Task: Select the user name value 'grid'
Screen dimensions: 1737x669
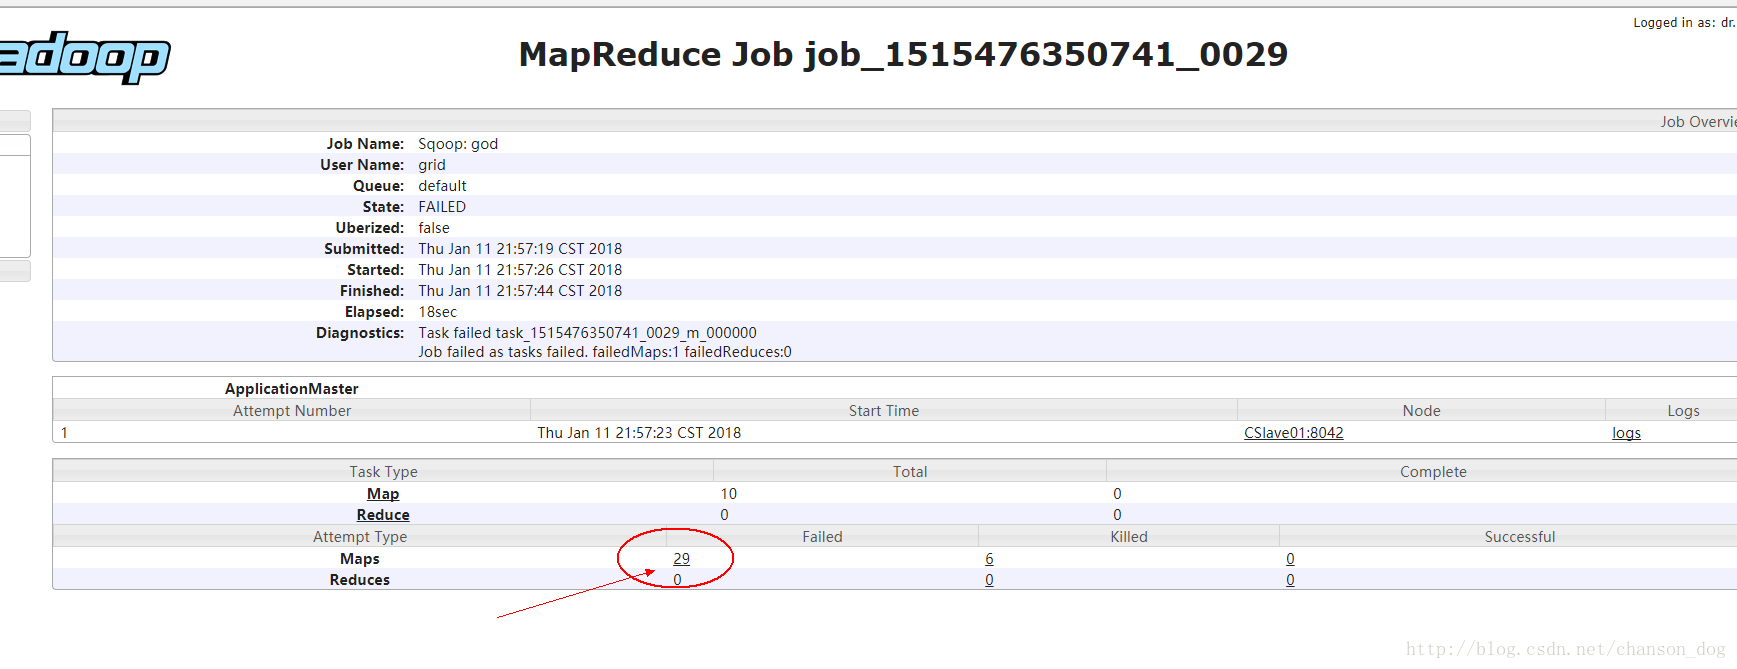Action: [432, 165]
